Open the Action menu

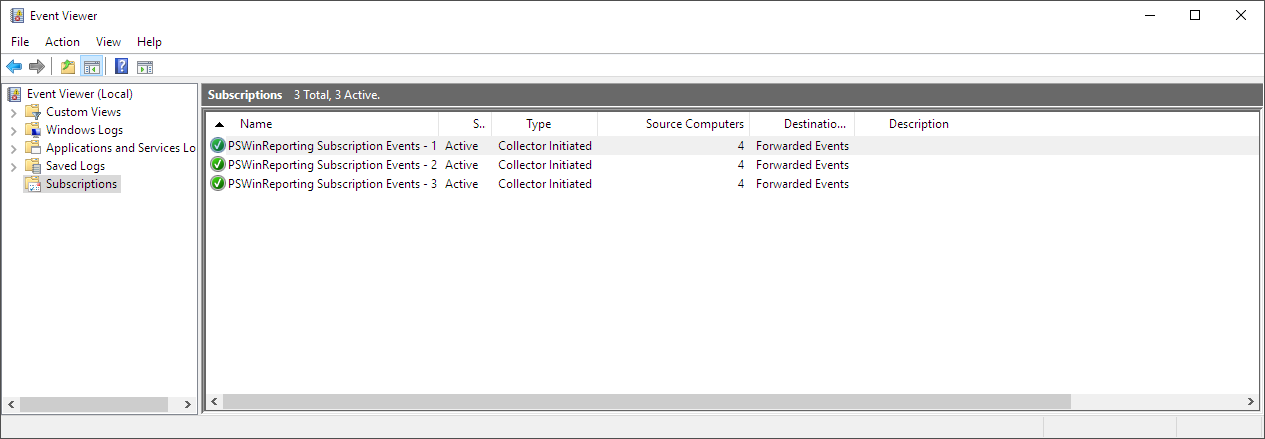62,42
